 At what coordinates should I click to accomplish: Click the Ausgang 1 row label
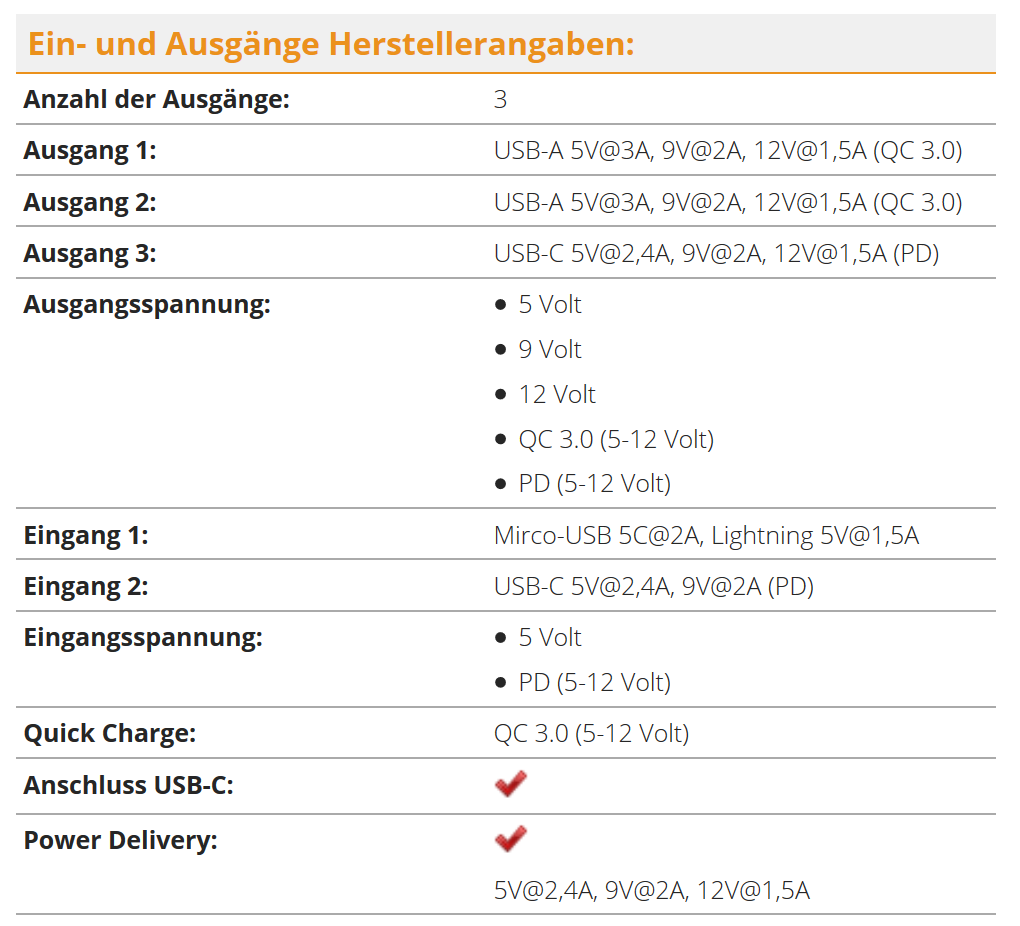point(90,151)
